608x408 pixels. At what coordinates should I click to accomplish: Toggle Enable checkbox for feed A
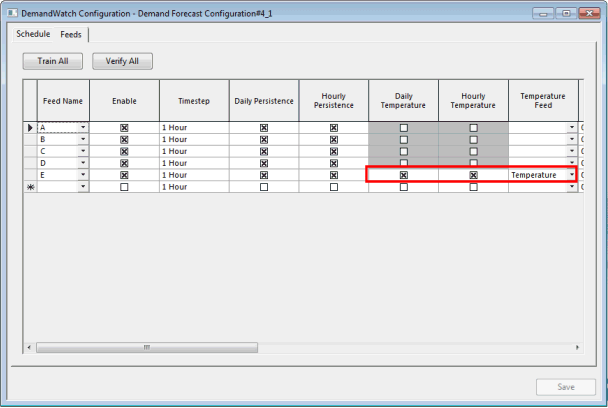click(x=124, y=128)
